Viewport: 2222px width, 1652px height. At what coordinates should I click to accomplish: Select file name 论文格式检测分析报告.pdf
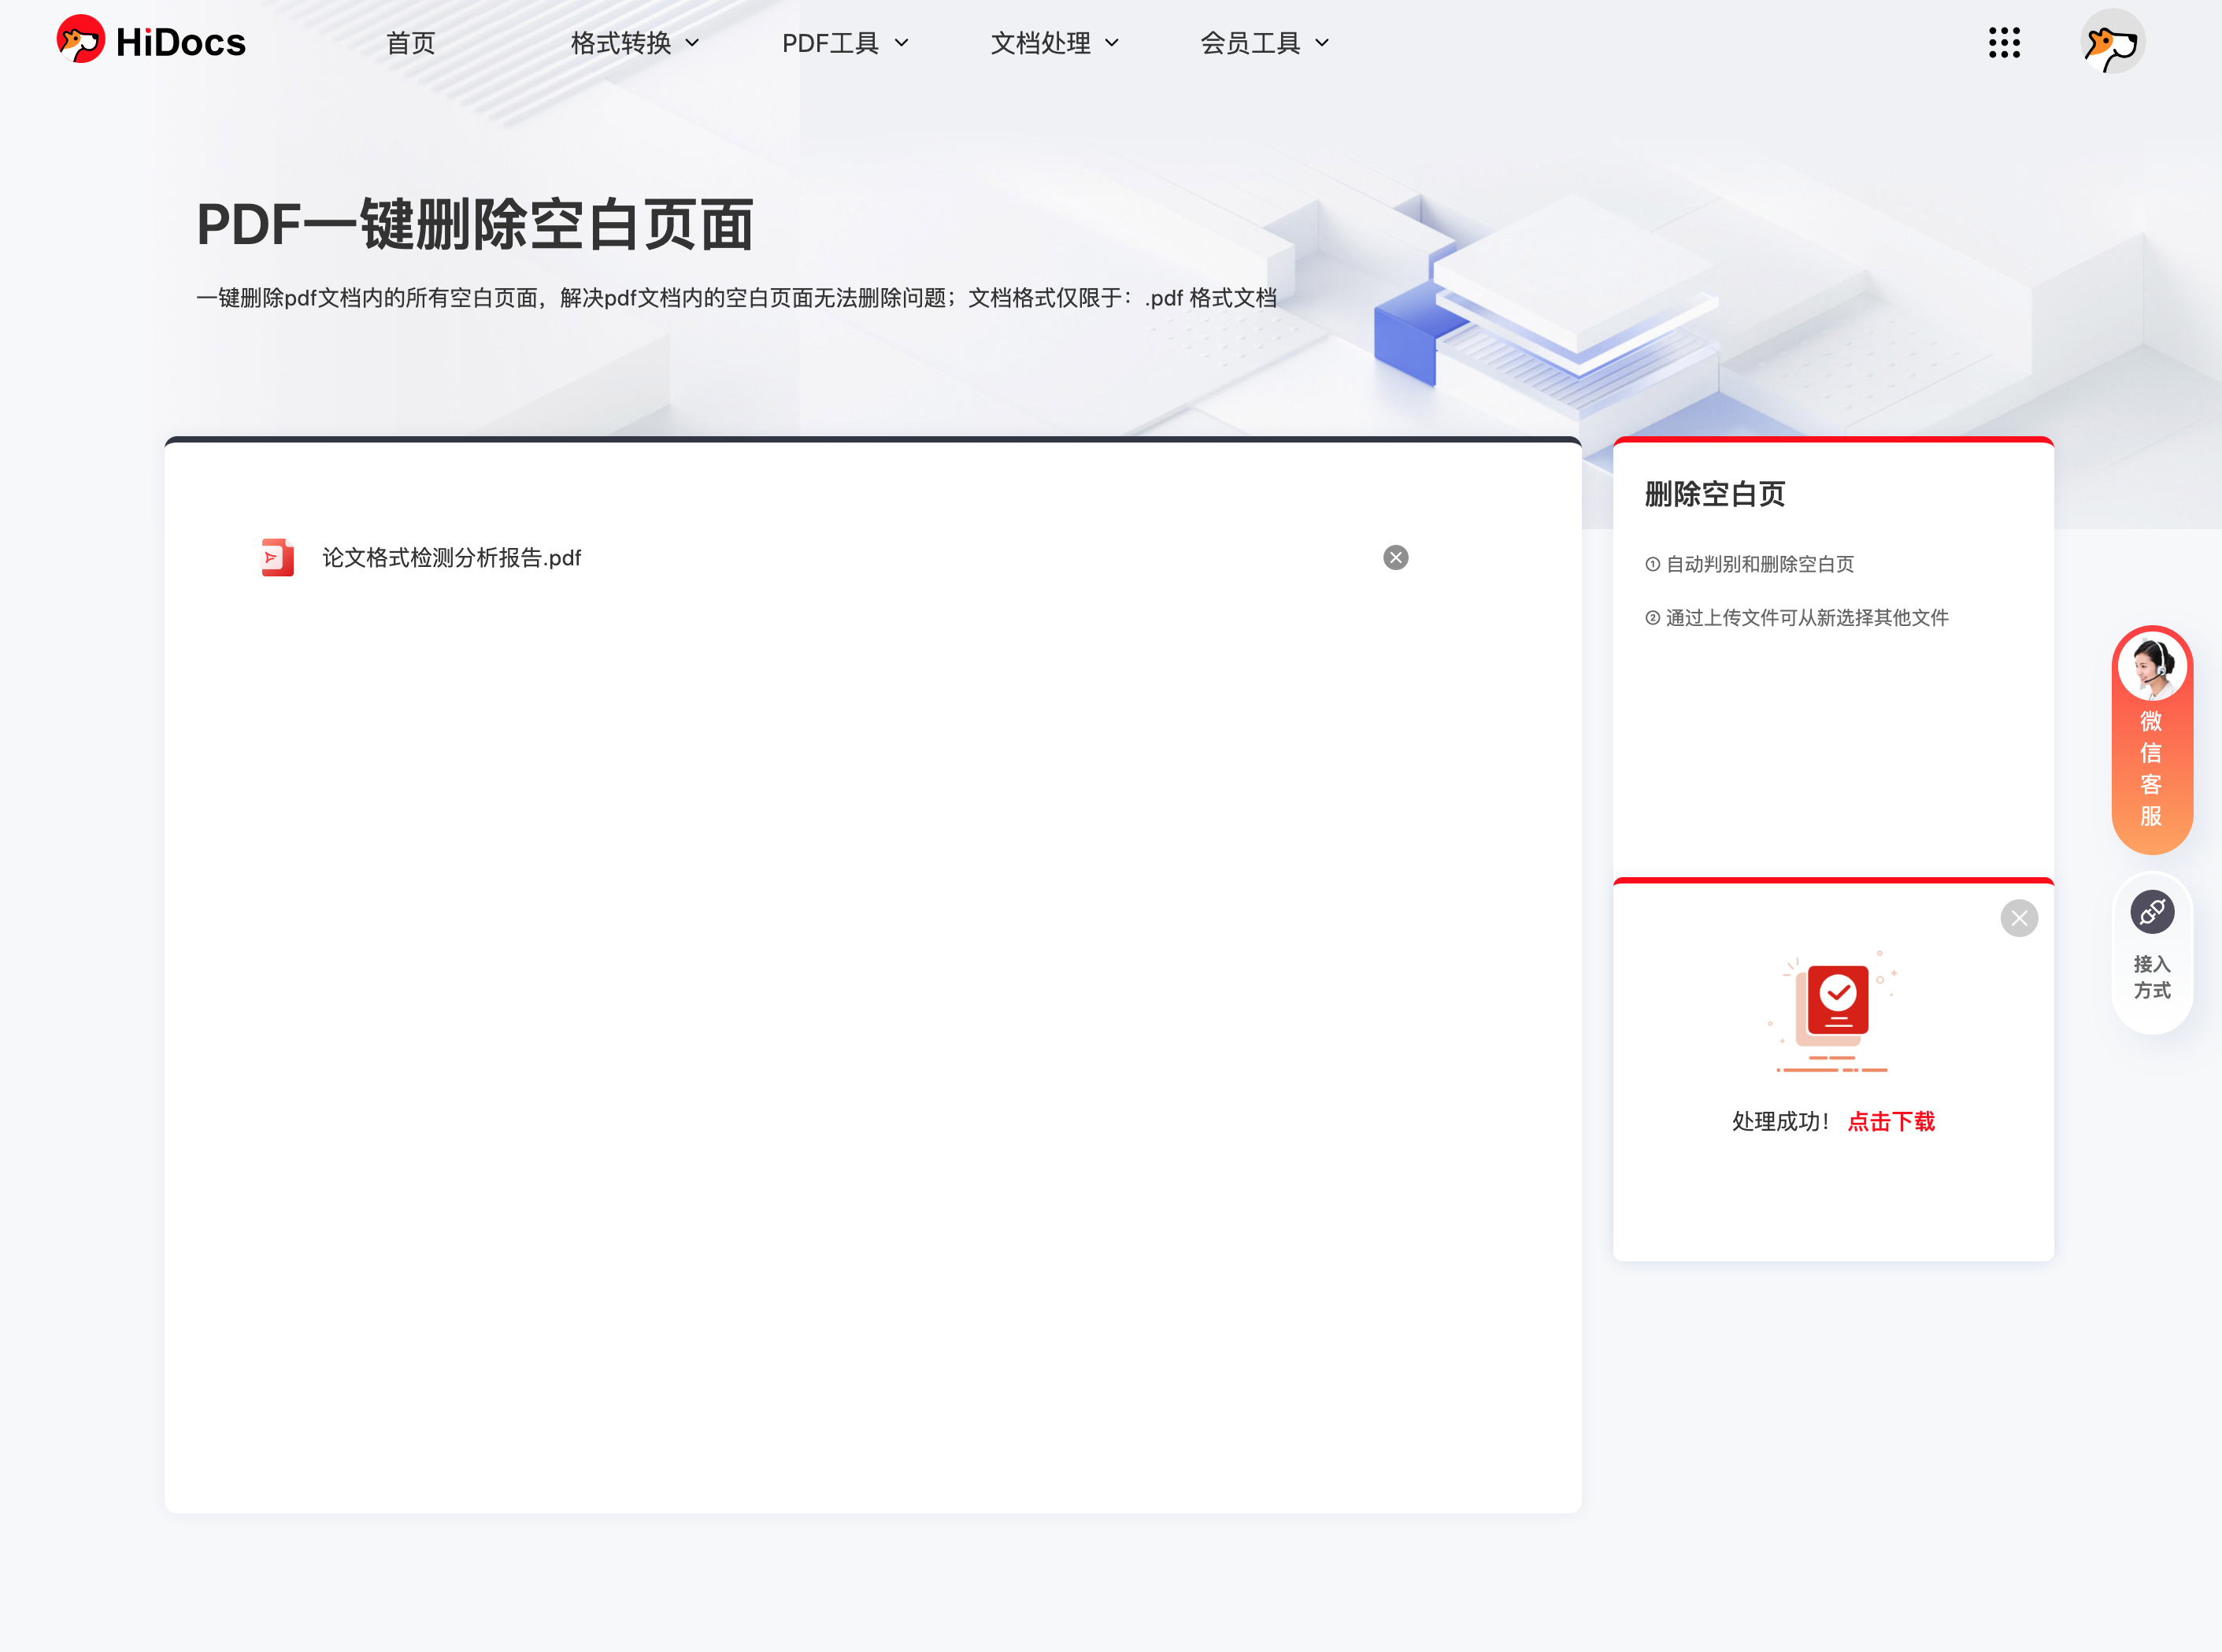click(452, 557)
